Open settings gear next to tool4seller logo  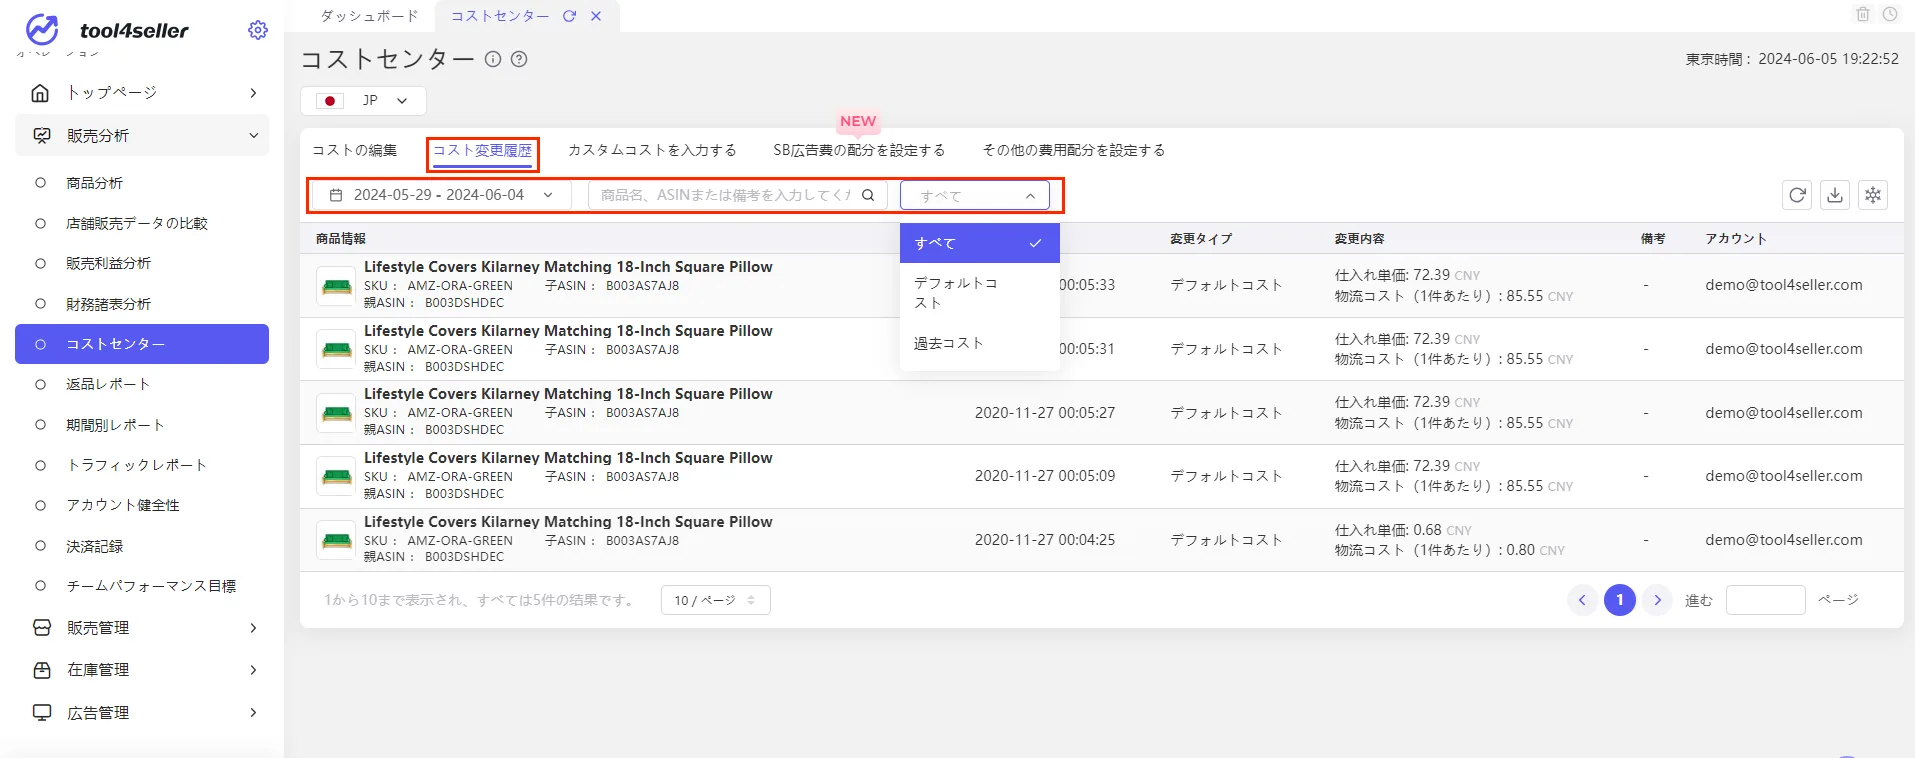point(258,30)
